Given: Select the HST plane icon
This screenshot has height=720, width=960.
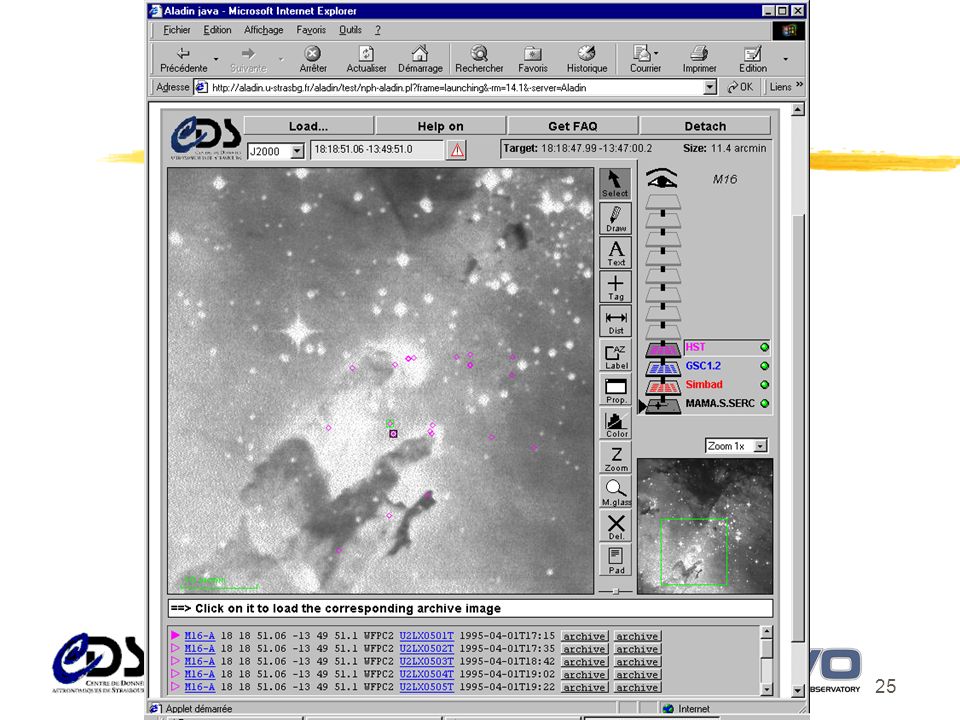Looking at the screenshot, I should click(663, 349).
